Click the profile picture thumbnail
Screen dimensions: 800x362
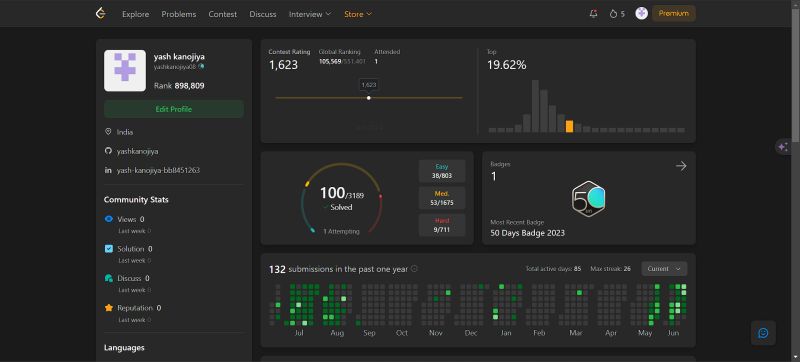coord(125,70)
